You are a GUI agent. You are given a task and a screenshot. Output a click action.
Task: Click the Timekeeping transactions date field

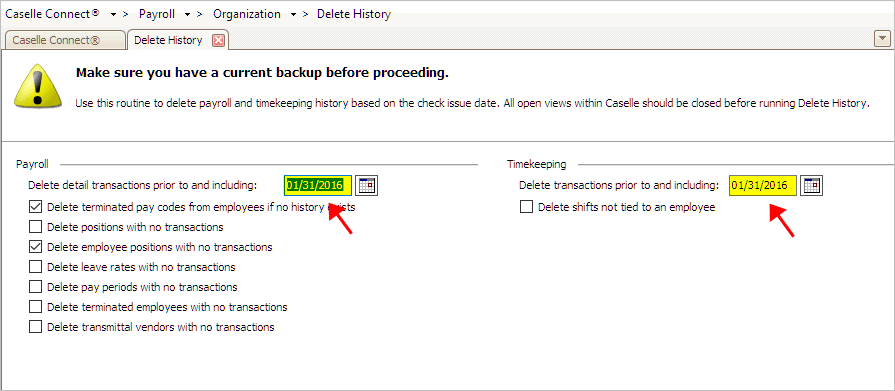point(763,186)
